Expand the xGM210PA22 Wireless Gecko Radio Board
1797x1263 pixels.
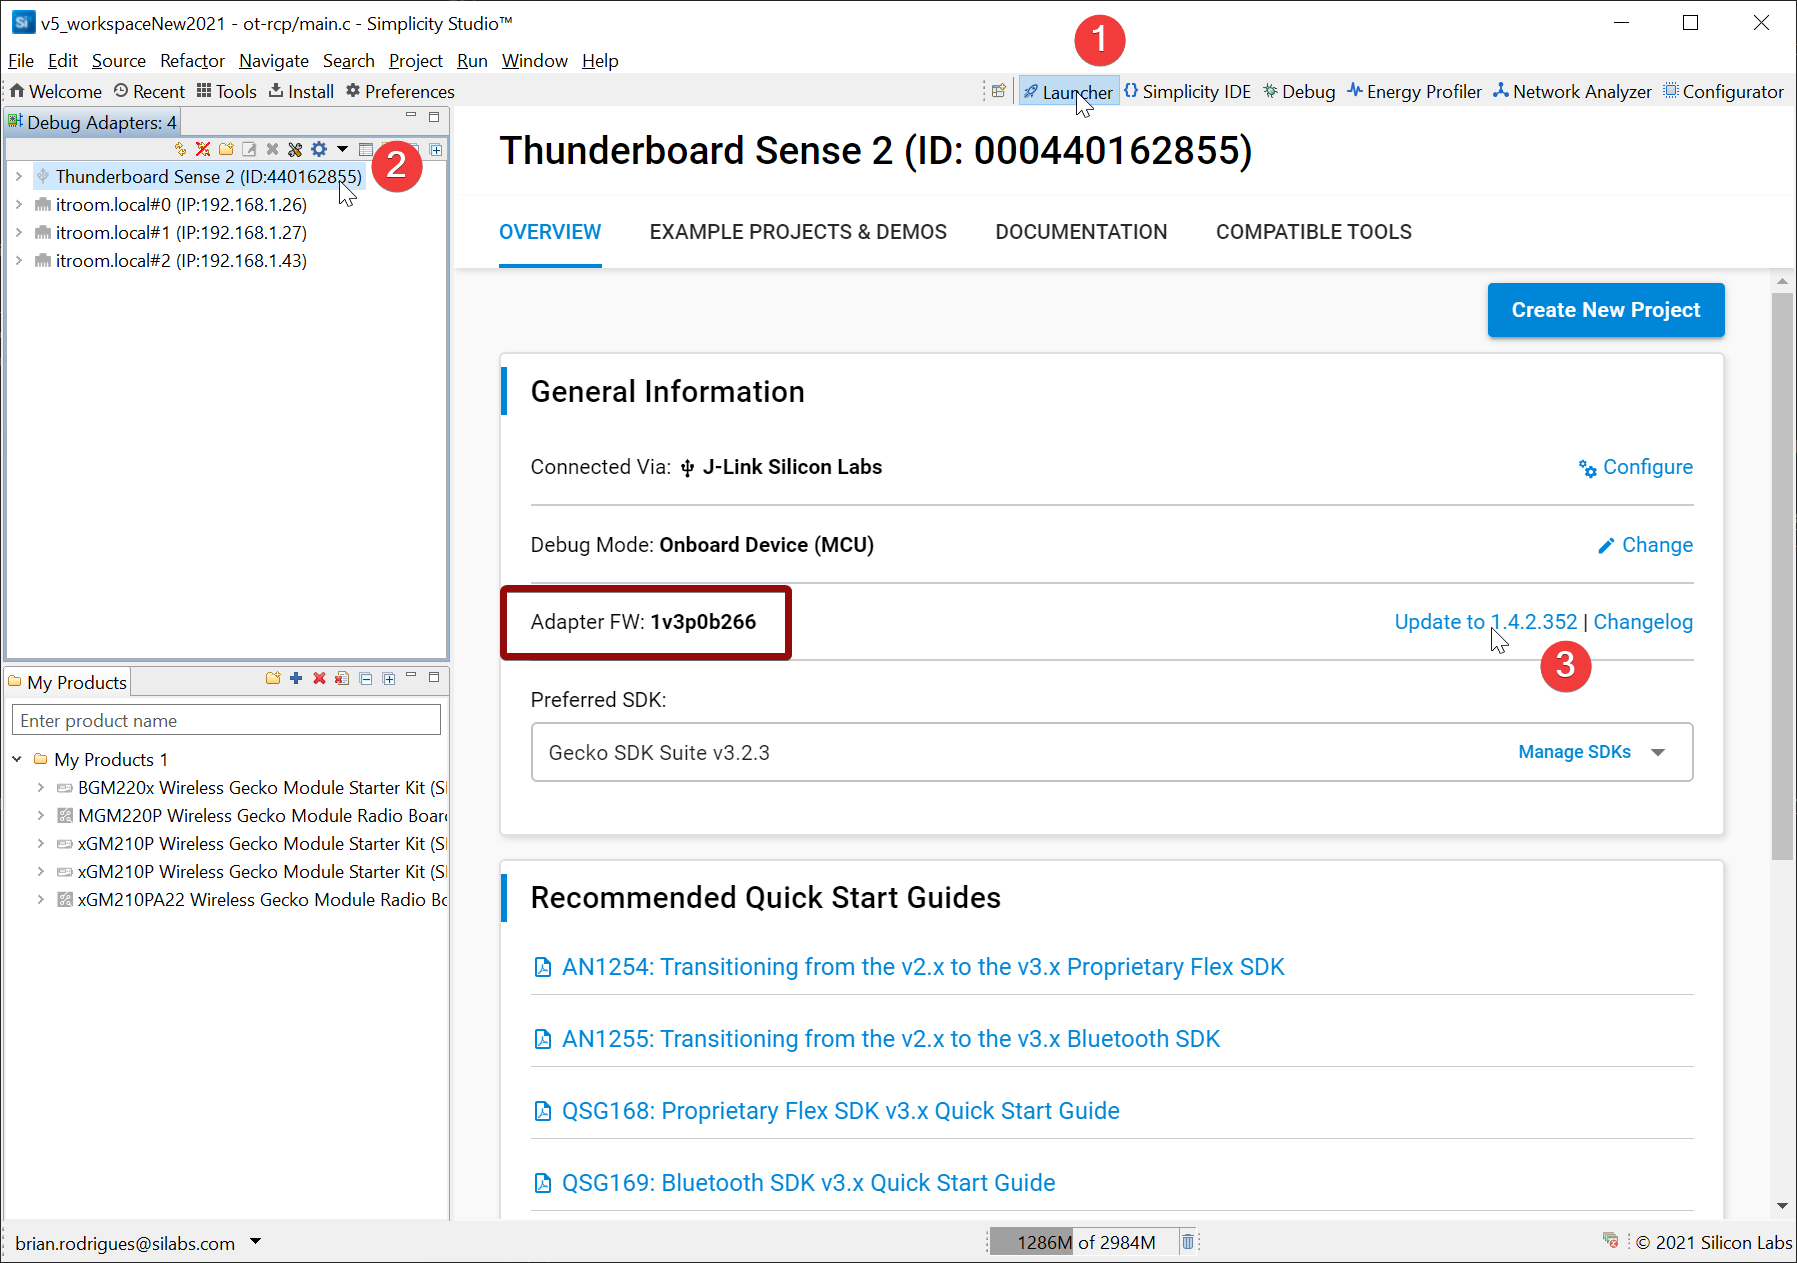click(41, 899)
